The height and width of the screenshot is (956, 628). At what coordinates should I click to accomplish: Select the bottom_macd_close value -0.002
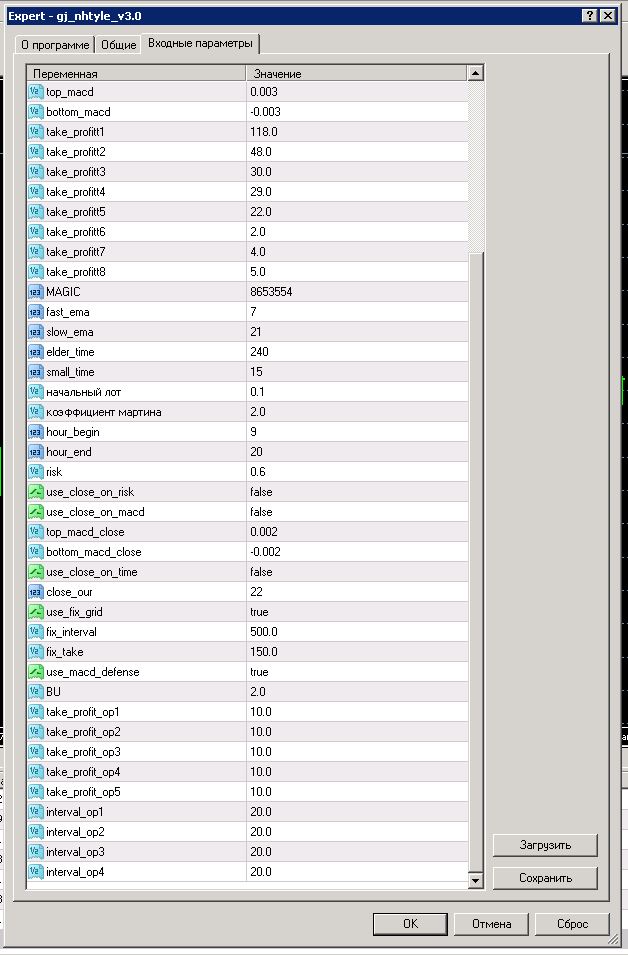266,552
